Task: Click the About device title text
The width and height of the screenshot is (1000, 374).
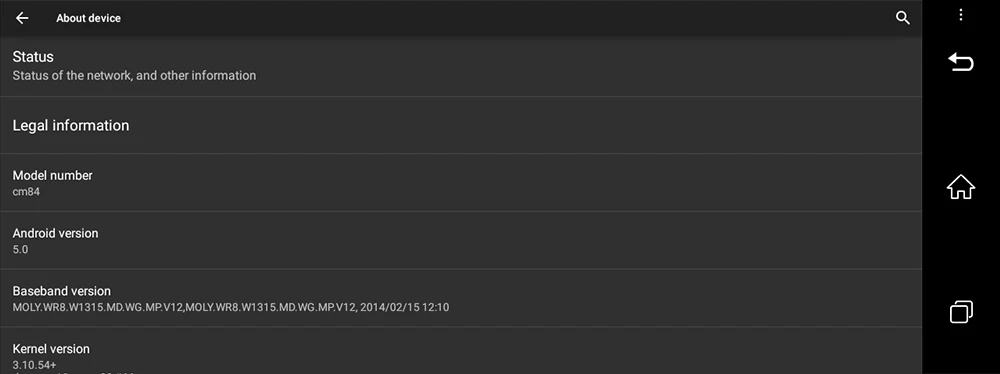Action: pos(88,18)
